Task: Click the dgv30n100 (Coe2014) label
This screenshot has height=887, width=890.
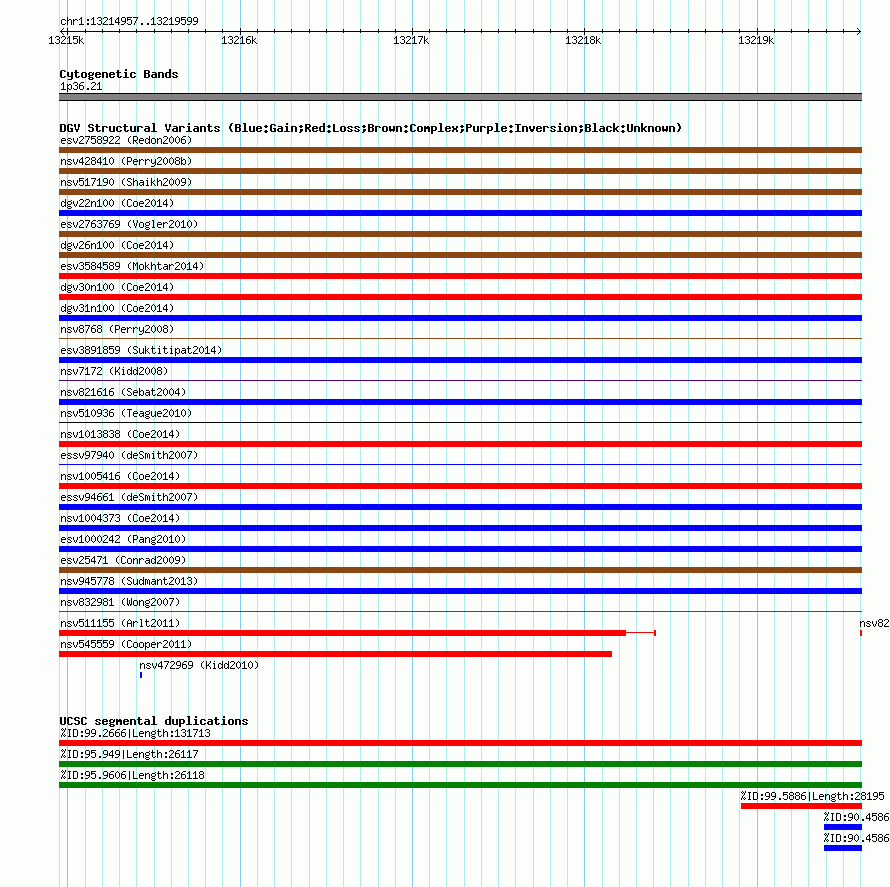Action: (117, 287)
